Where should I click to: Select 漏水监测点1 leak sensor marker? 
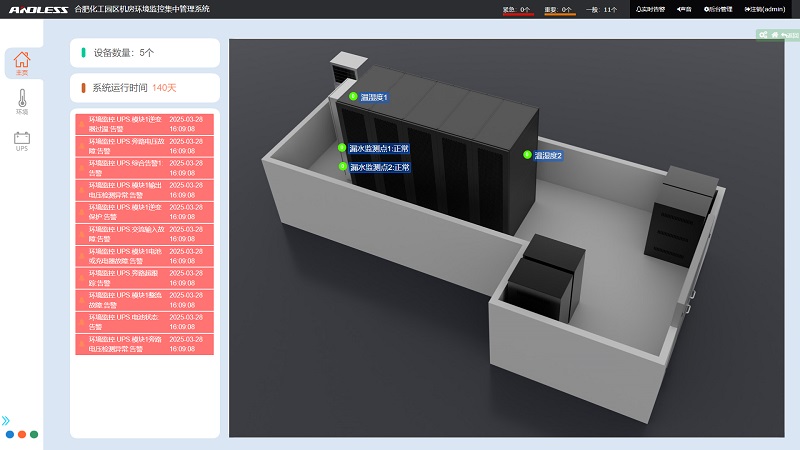tap(342, 148)
